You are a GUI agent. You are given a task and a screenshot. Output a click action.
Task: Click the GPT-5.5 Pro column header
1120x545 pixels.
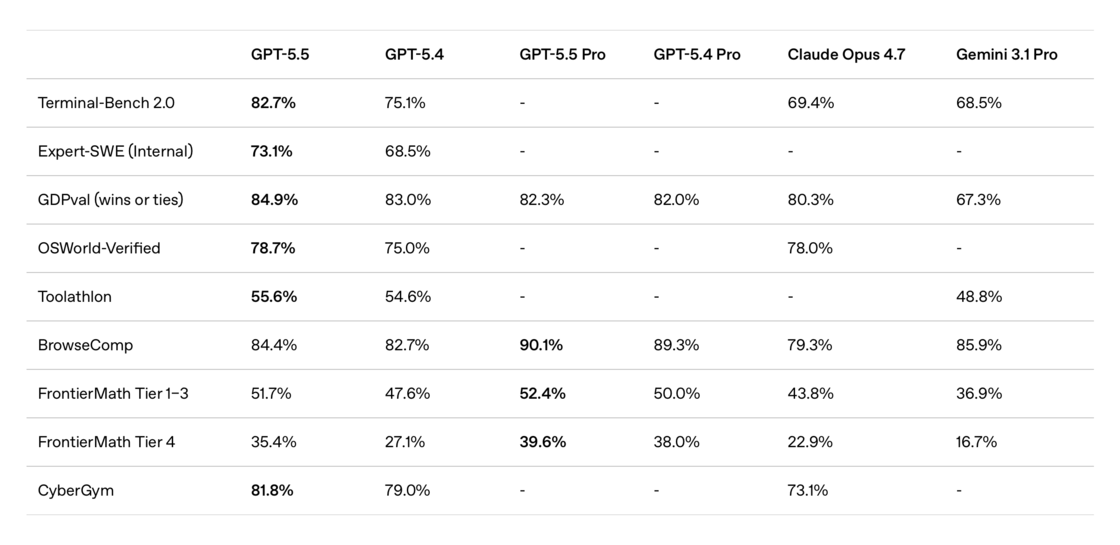coord(562,54)
